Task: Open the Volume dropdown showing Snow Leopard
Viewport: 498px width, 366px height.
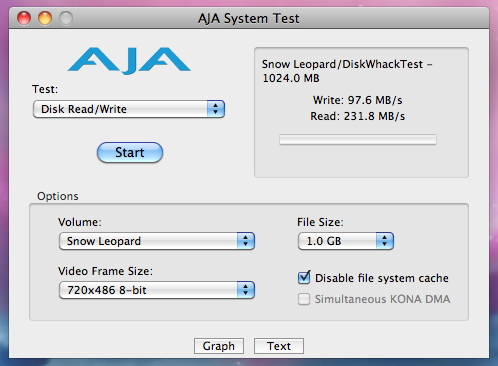Action: point(157,241)
